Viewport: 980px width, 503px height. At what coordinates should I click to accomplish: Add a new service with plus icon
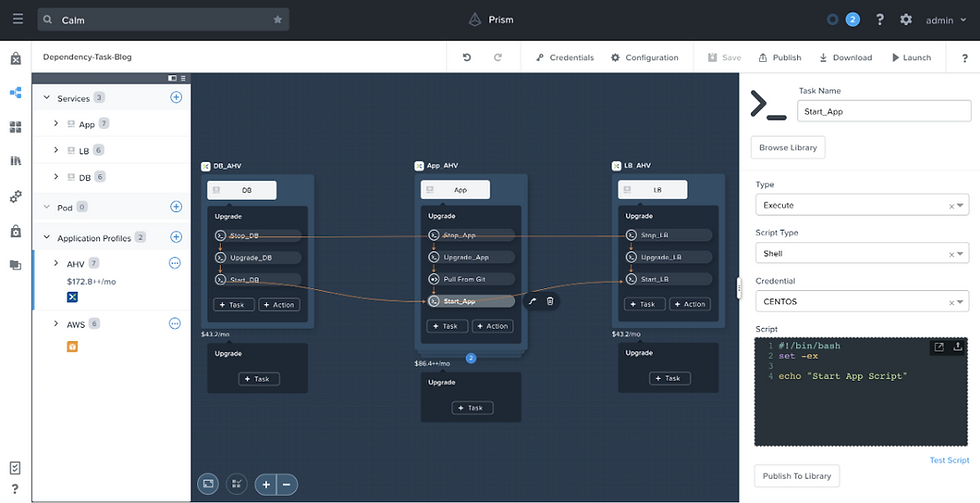(176, 97)
